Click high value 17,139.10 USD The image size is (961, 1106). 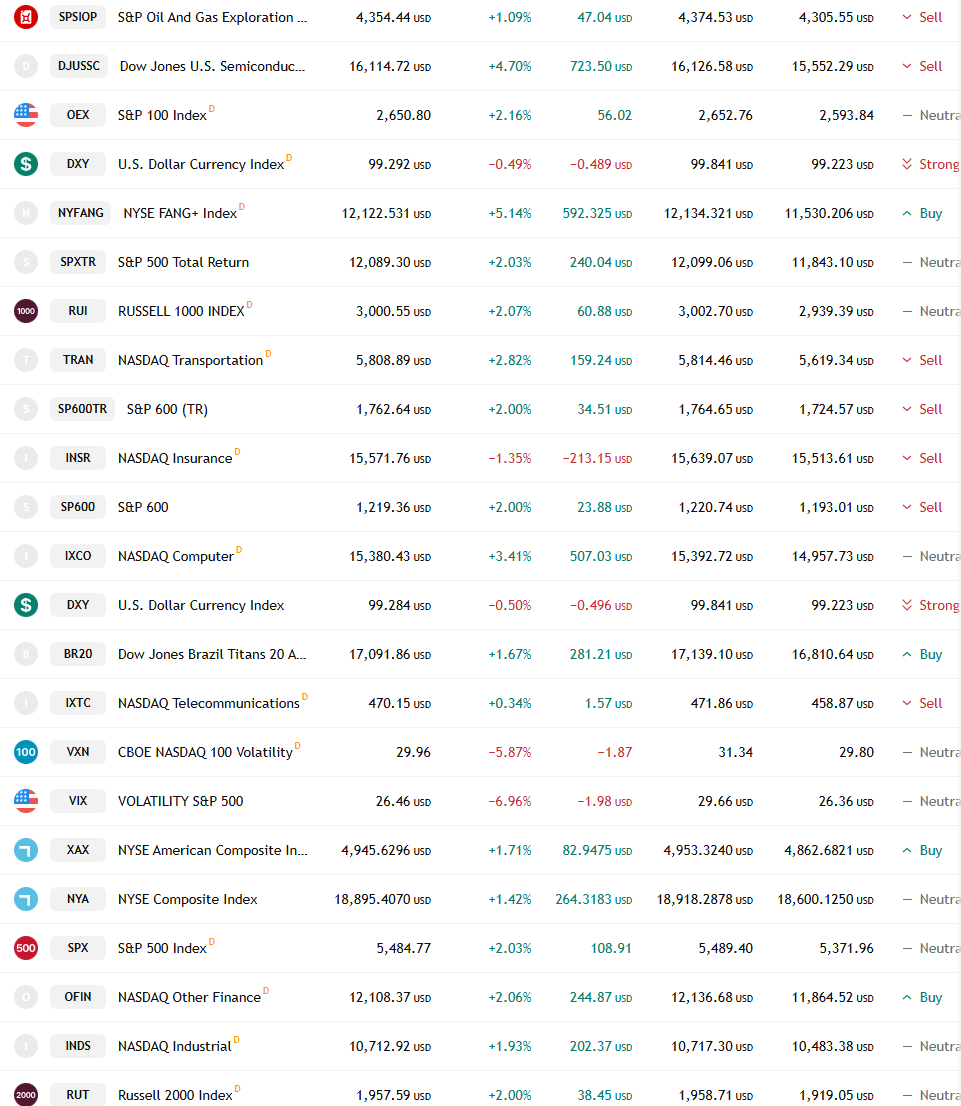[x=712, y=654]
